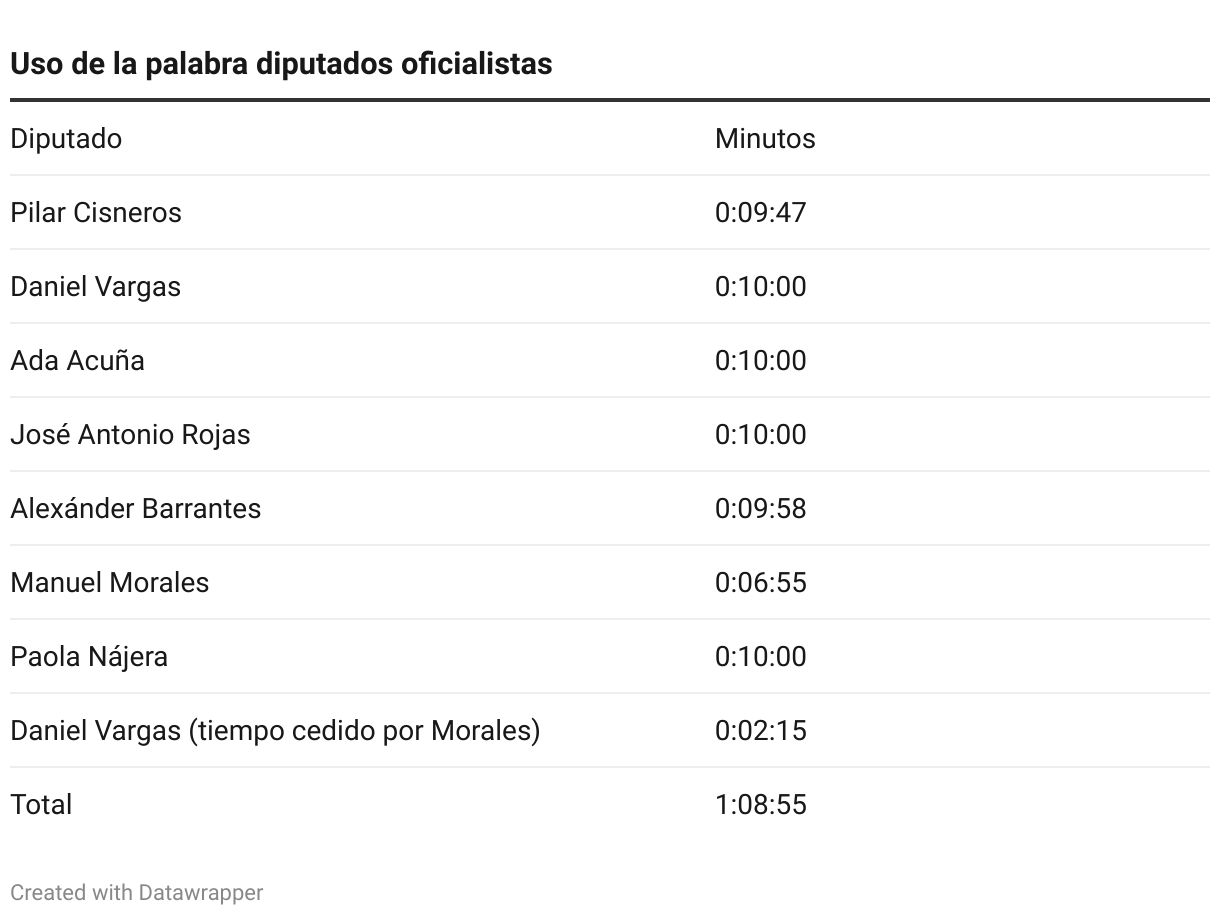Click the Alexánder Barrantes name cell
Image resolution: width=1220 pixels, height=916 pixels.
coord(136,508)
